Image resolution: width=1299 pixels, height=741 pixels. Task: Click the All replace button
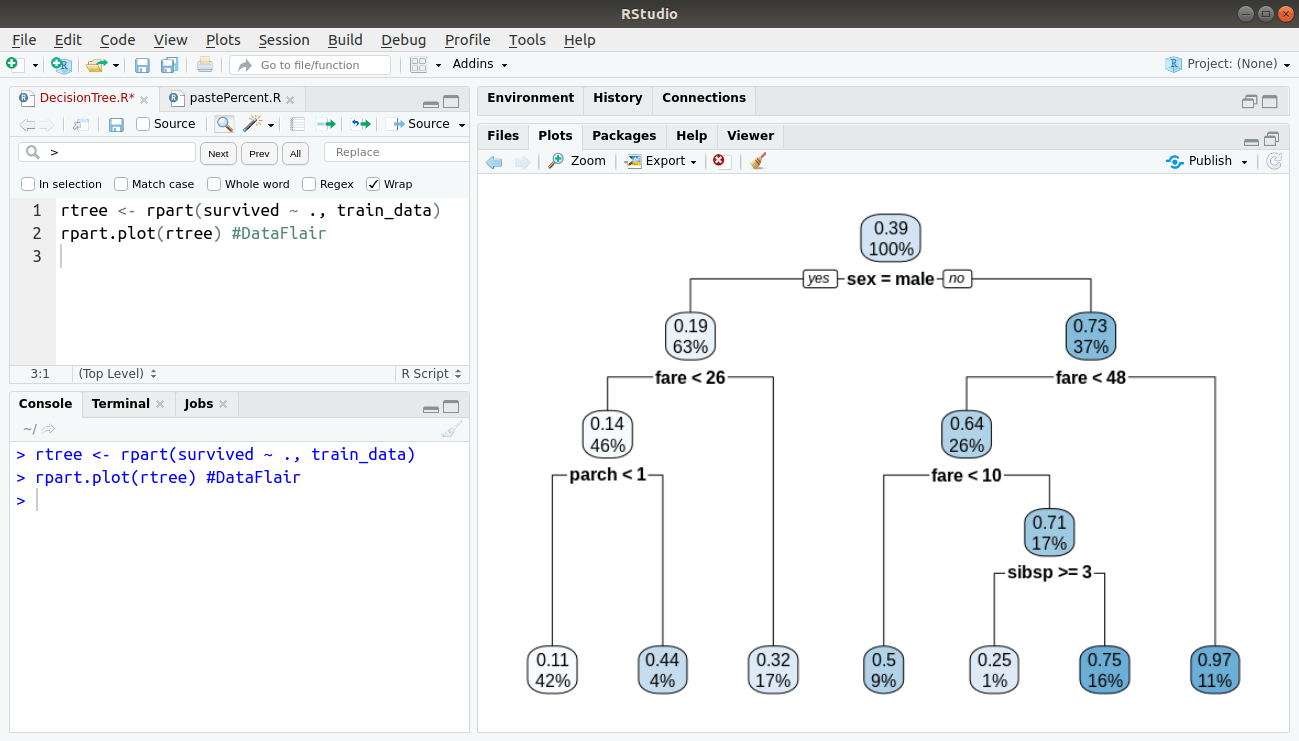click(x=295, y=153)
